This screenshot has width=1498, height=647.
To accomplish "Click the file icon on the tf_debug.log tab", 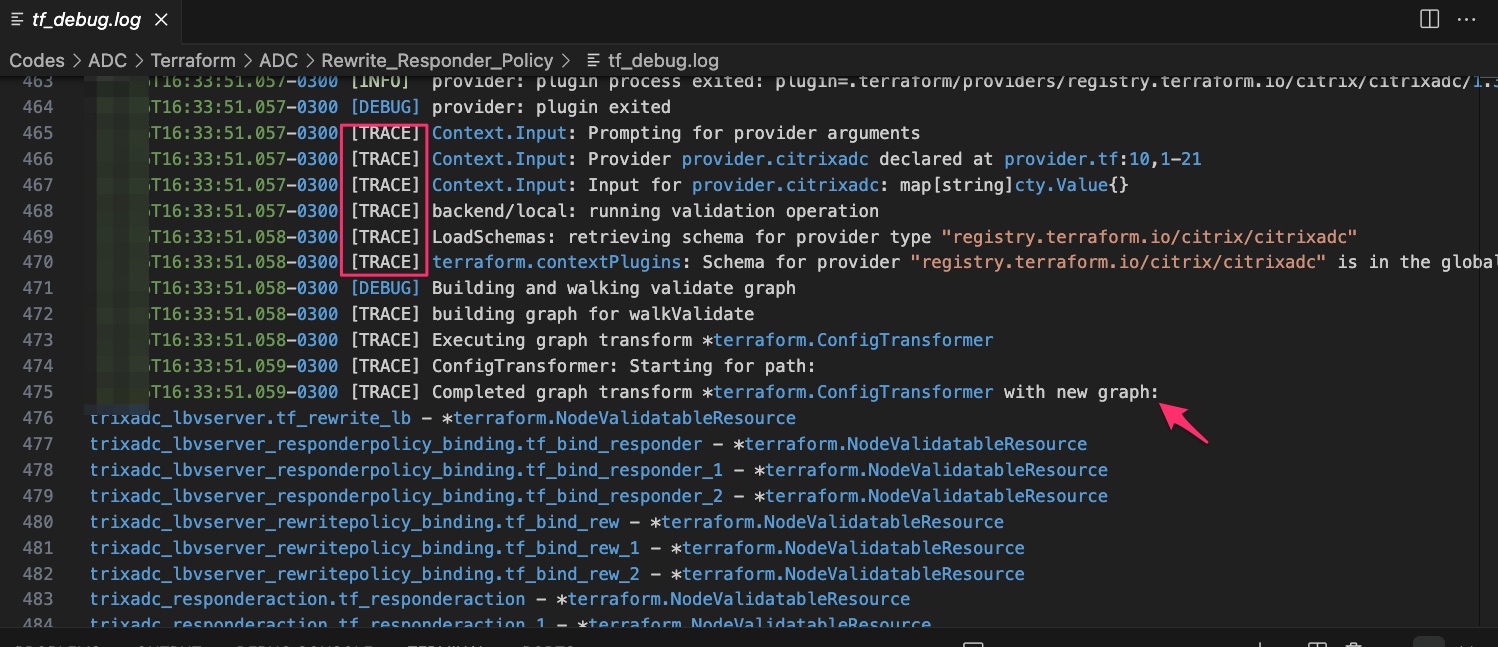I will click(x=17, y=20).
